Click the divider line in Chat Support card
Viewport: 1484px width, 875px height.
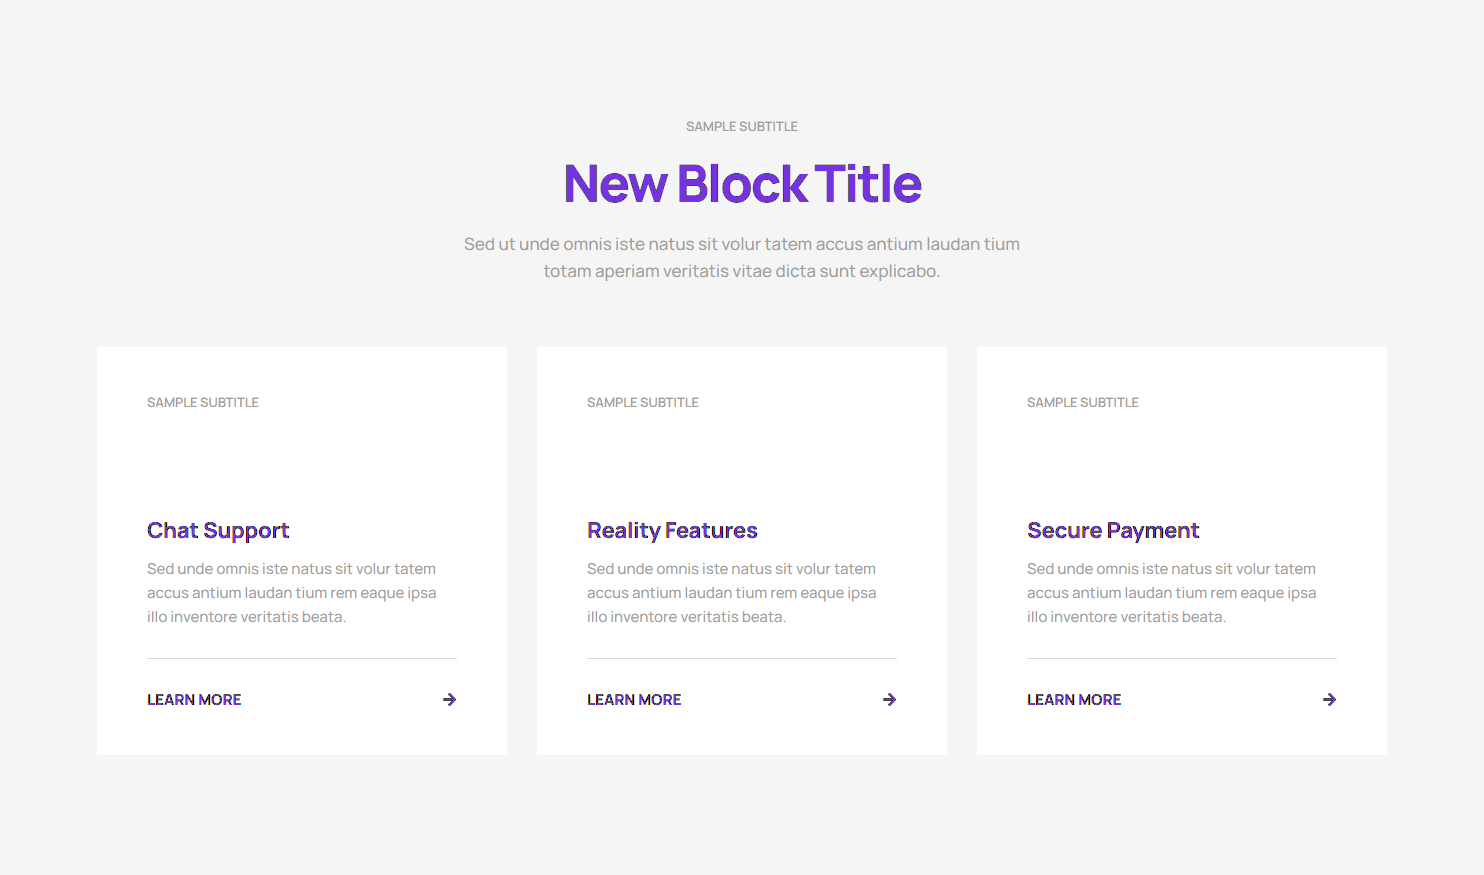coord(302,658)
